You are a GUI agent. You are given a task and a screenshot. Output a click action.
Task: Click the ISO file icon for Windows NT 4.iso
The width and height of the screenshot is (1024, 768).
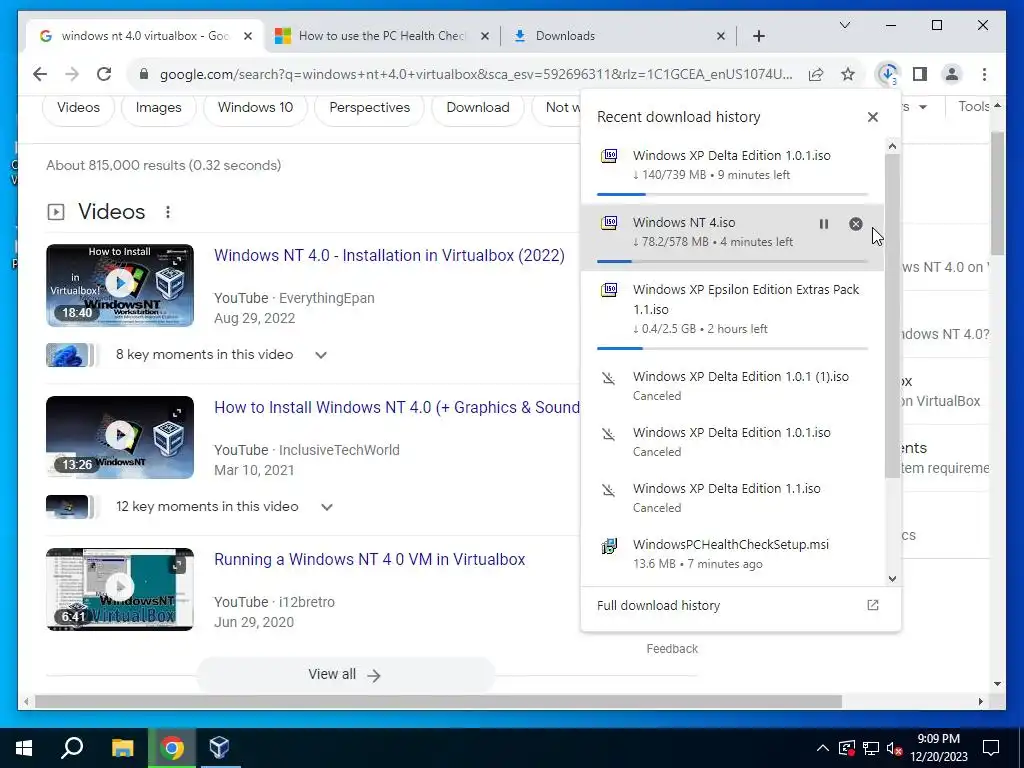pos(609,223)
